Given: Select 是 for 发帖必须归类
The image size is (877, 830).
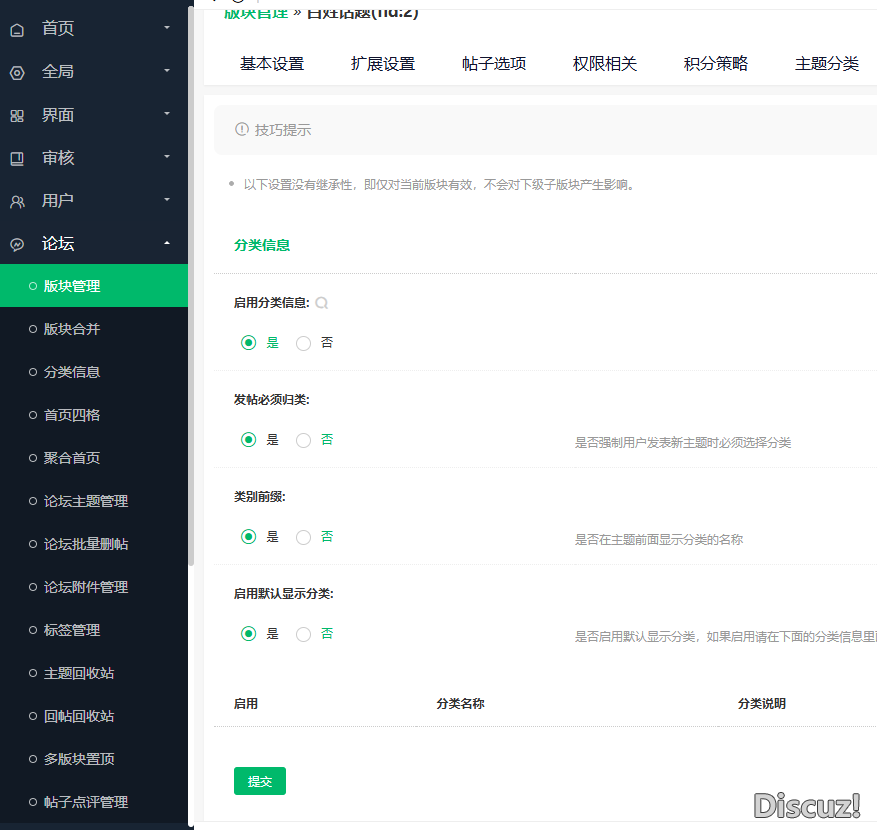Looking at the screenshot, I should [248, 440].
